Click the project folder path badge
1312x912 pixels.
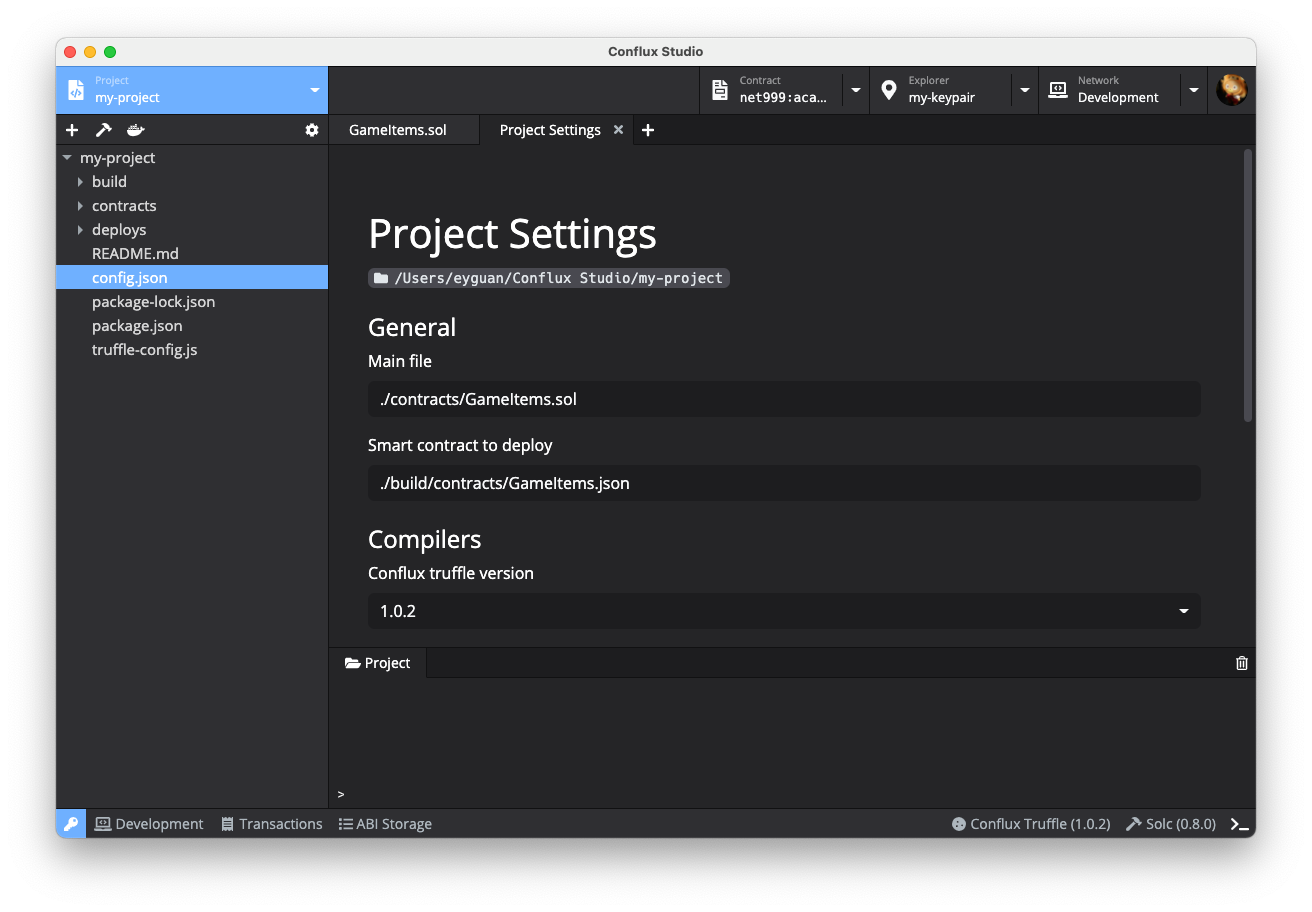point(549,278)
